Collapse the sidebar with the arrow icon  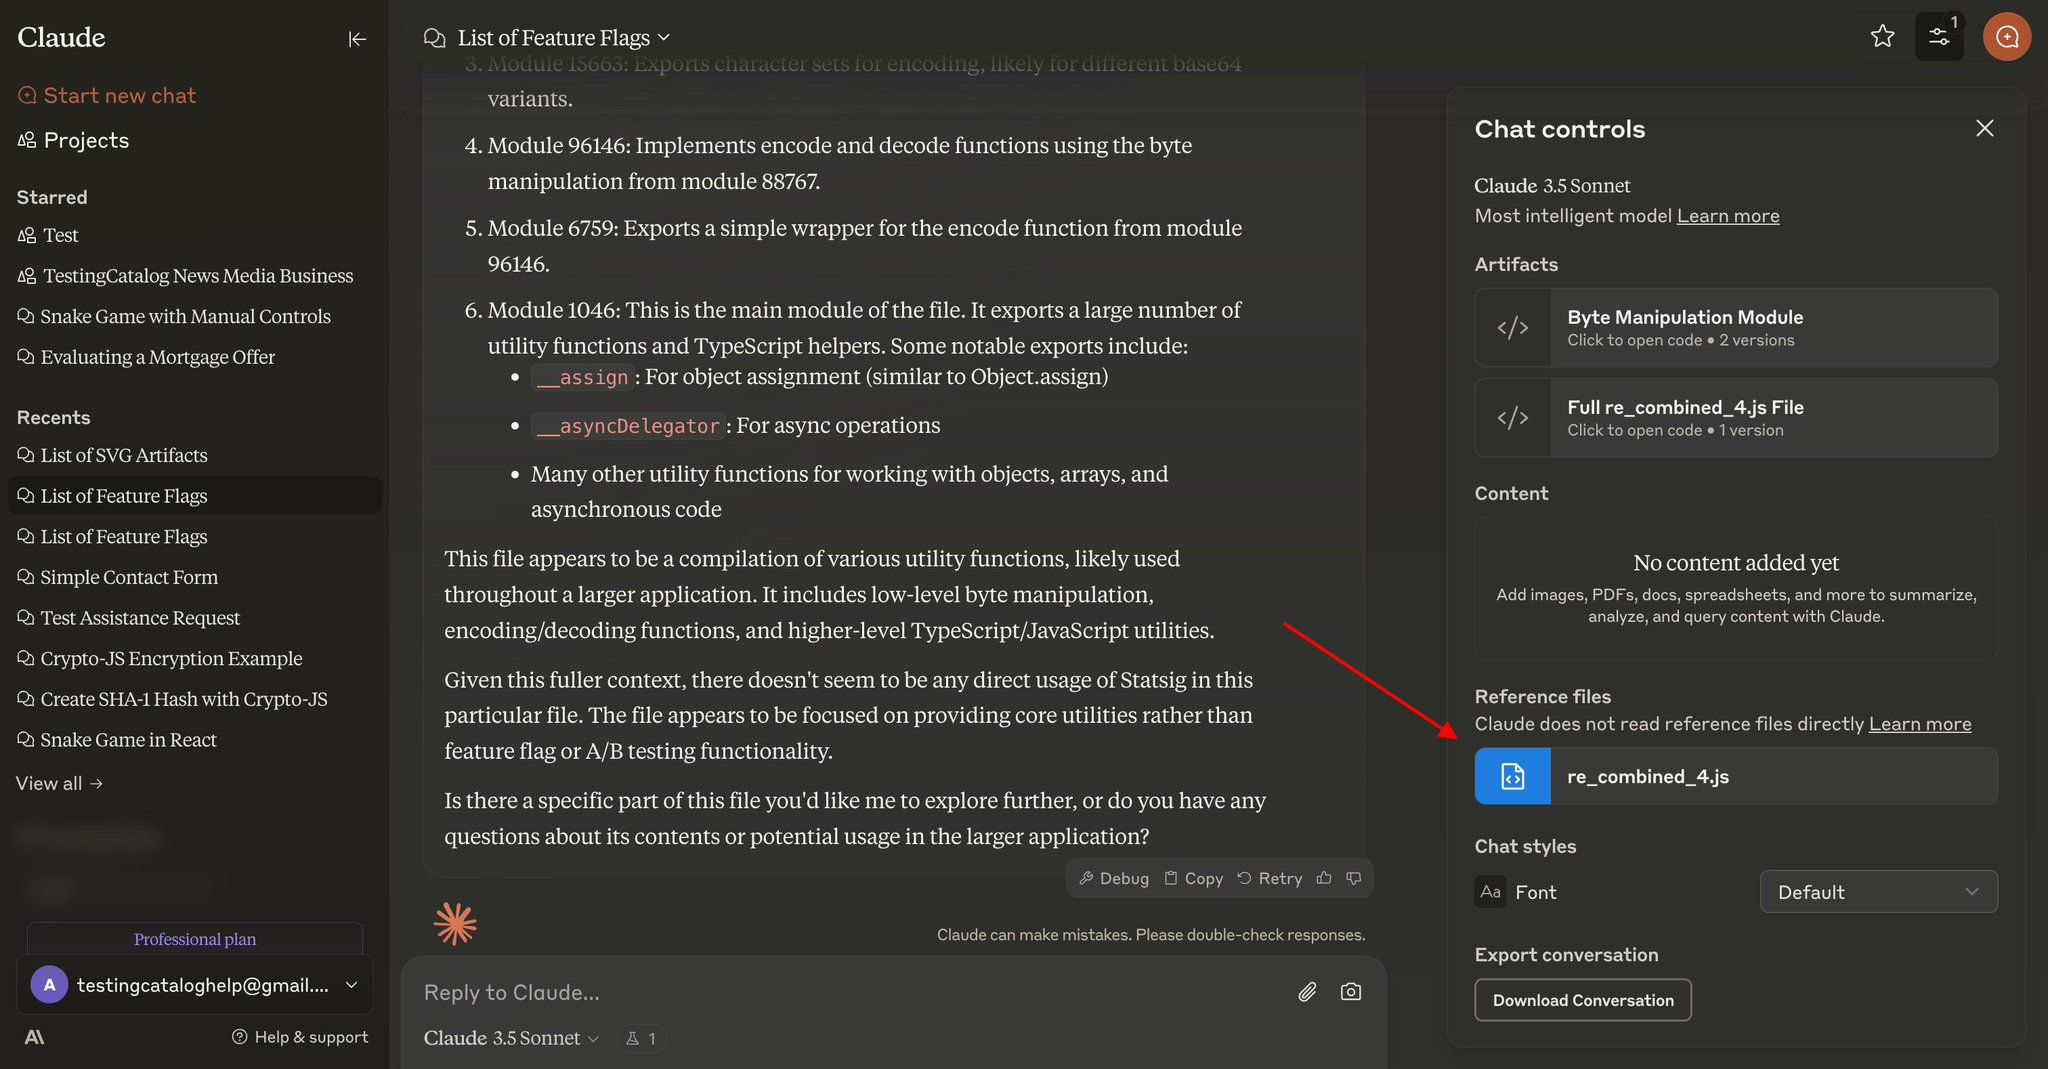(357, 39)
